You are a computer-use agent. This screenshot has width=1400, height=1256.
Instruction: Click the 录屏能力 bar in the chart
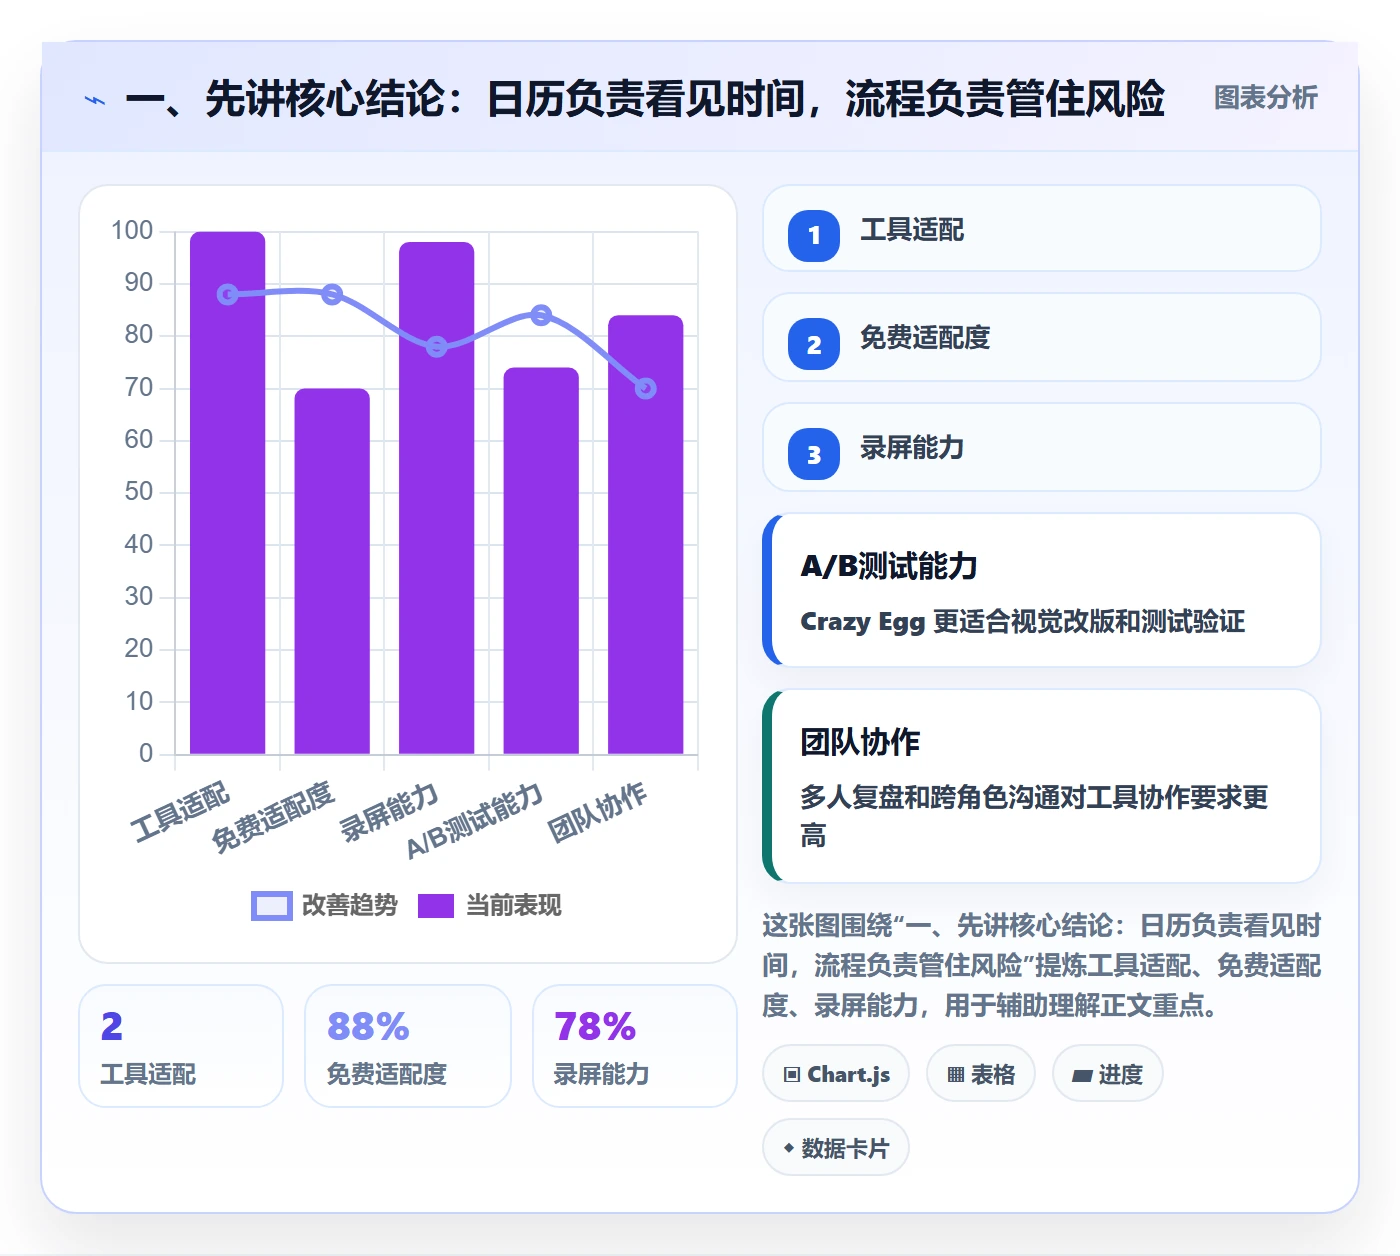click(437, 498)
